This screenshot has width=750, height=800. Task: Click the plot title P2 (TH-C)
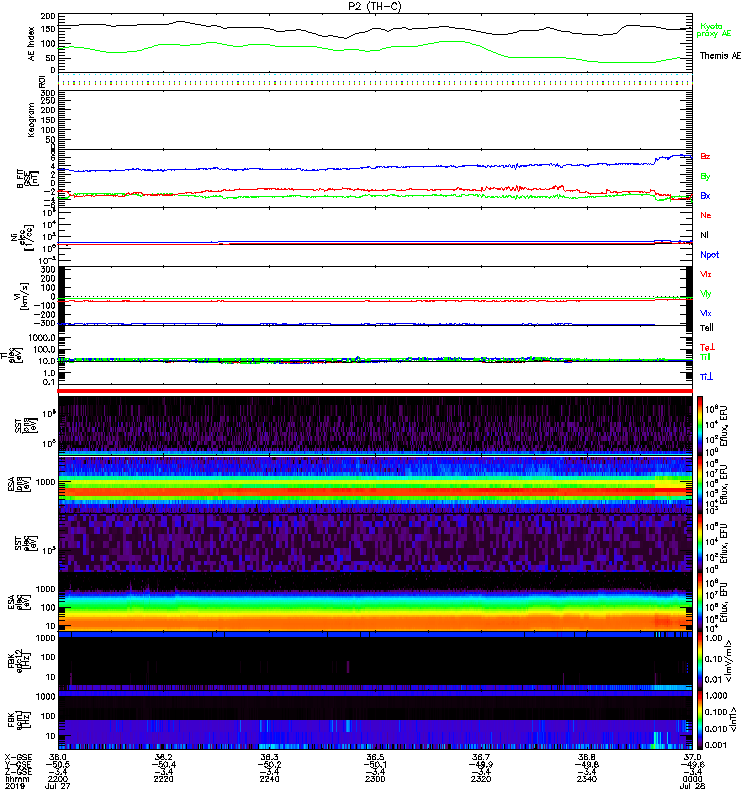(x=374, y=6)
